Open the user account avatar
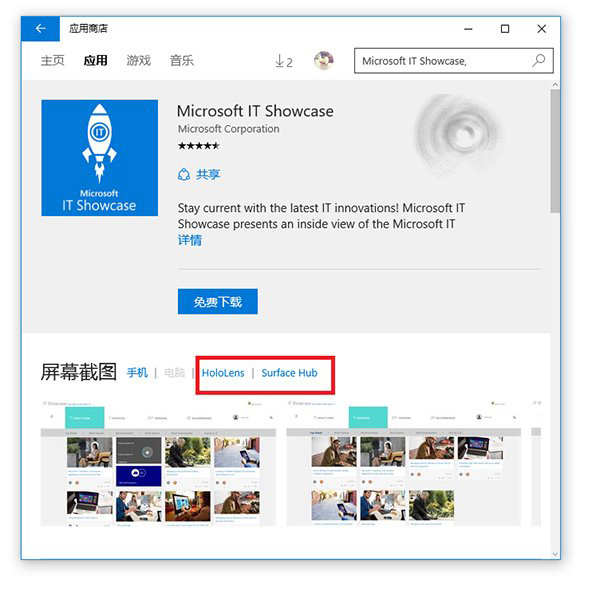Viewport: 600px width, 595px height. click(x=323, y=60)
